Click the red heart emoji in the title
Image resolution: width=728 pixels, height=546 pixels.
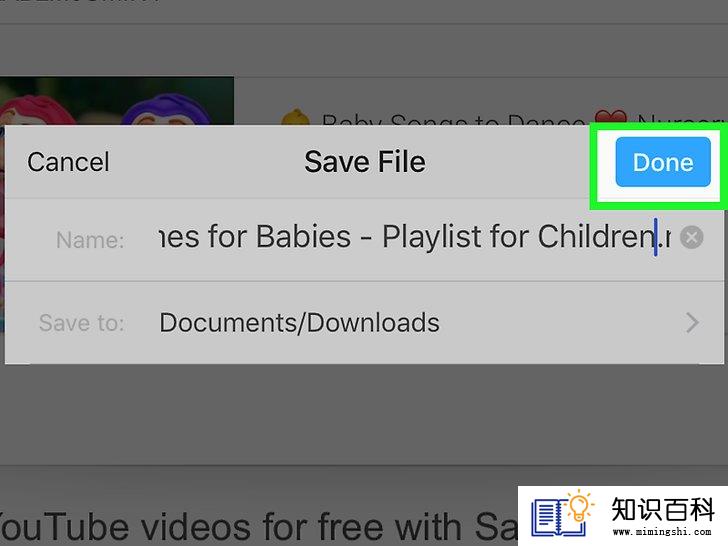pyautogui.click(x=611, y=117)
